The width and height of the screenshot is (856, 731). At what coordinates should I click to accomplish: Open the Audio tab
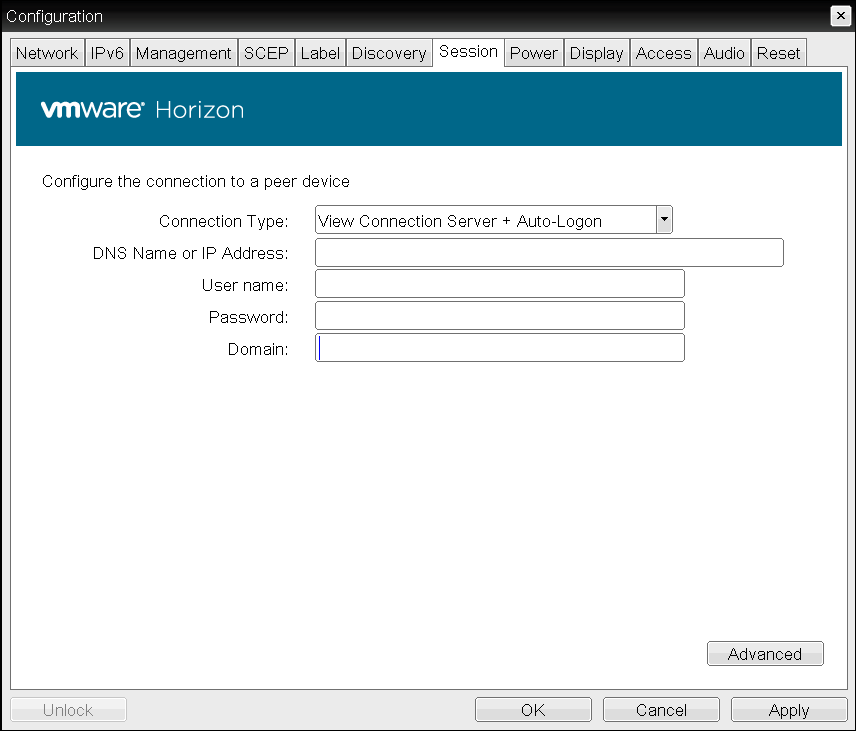tap(724, 53)
